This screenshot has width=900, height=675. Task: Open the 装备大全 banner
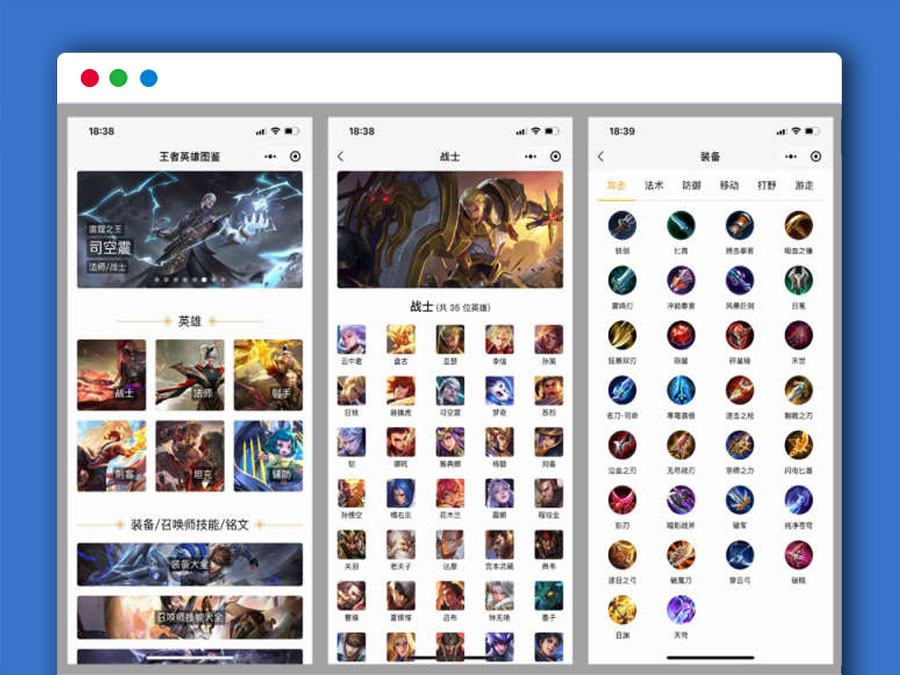point(190,564)
